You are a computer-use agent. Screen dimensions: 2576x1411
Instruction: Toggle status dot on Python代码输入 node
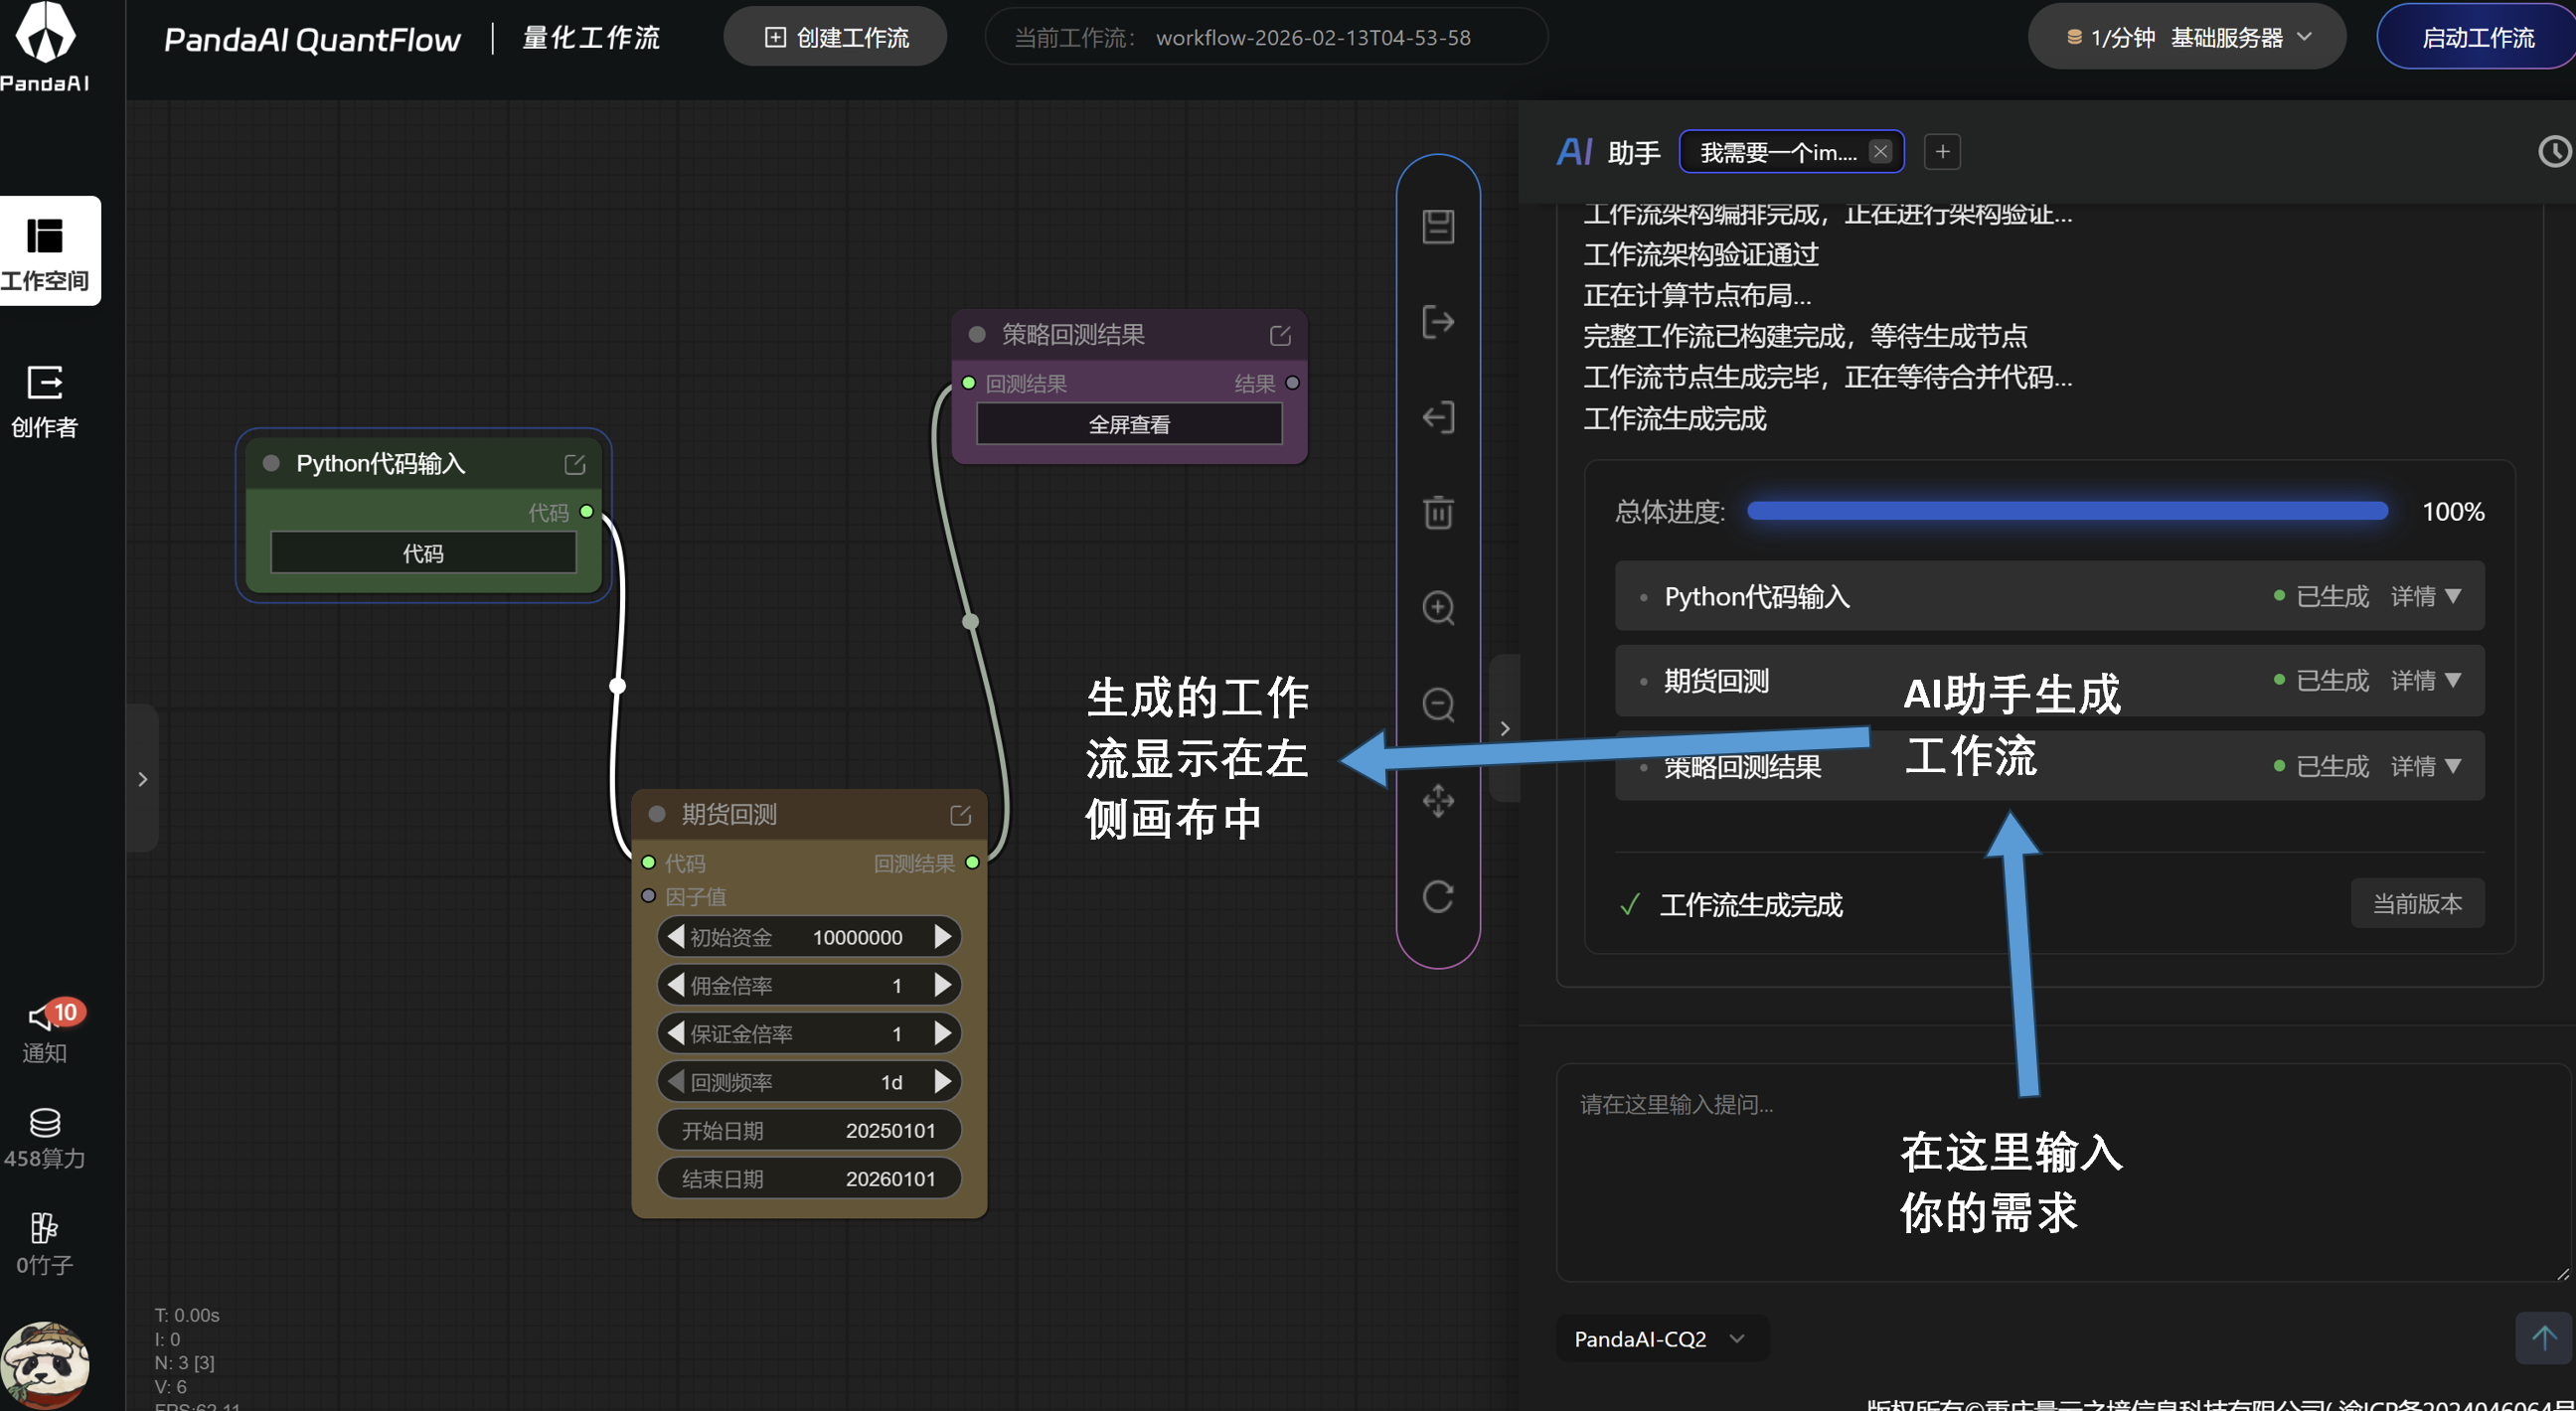pyautogui.click(x=270, y=463)
